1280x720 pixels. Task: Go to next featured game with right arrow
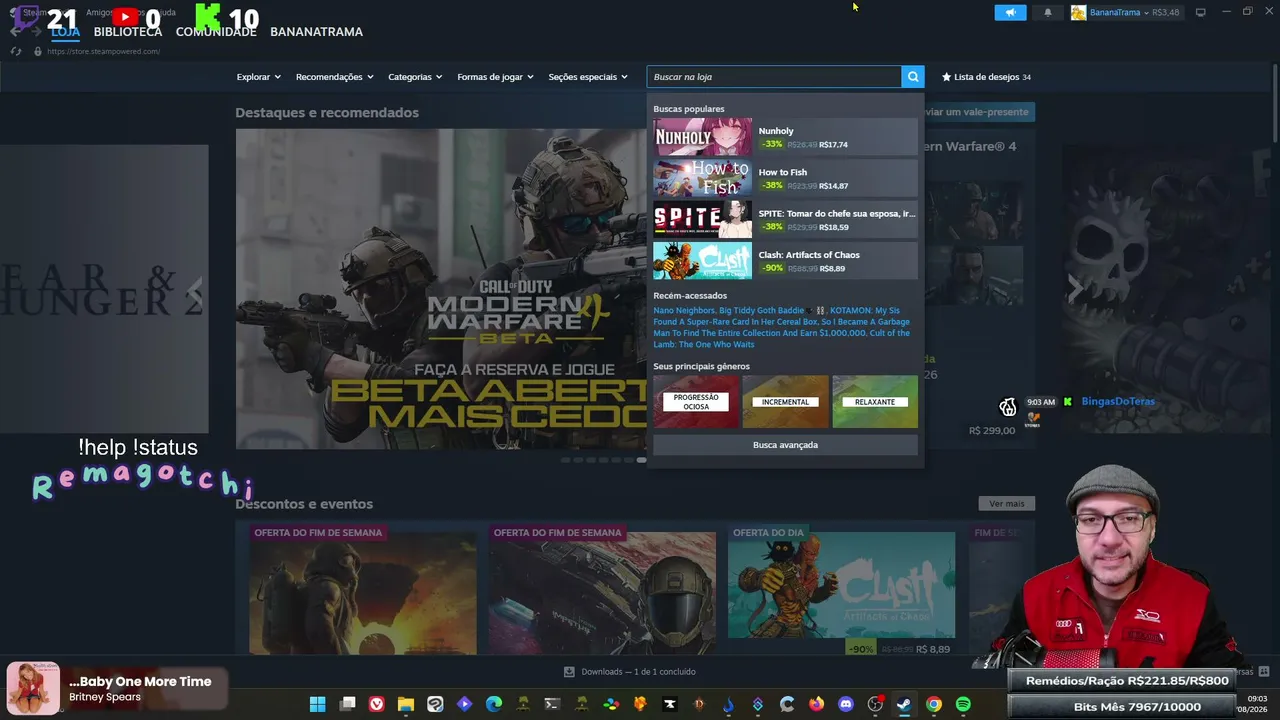[x=1075, y=290]
